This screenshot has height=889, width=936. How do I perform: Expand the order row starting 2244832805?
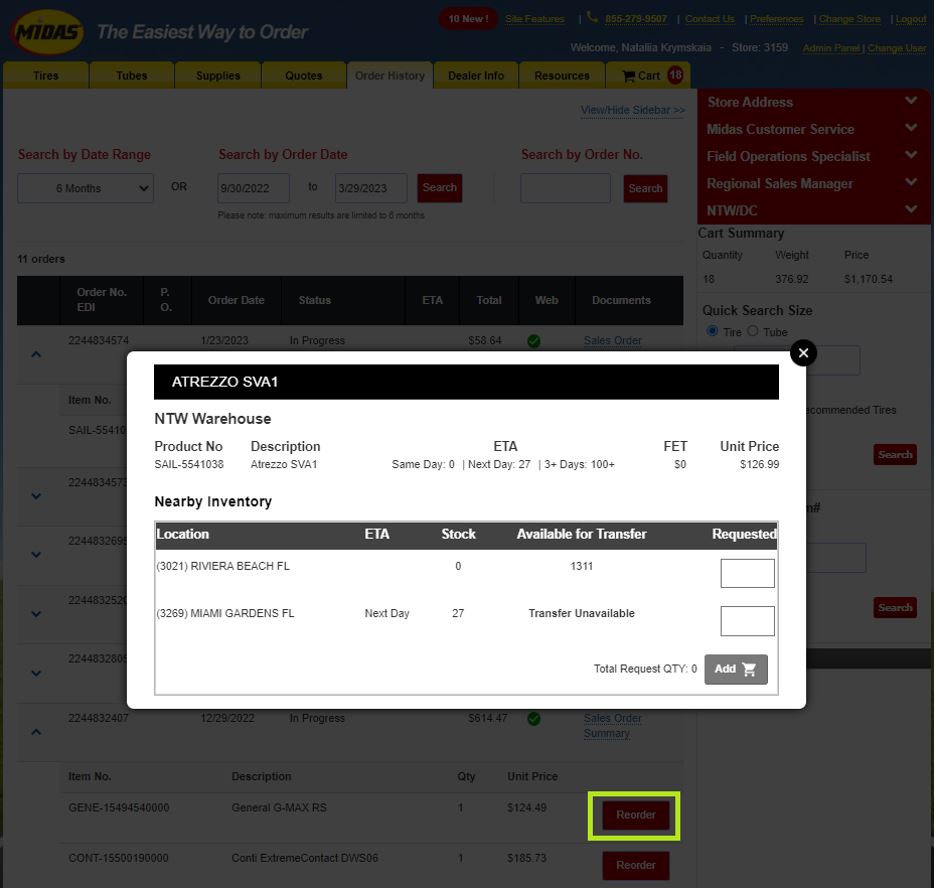[x=36, y=673]
